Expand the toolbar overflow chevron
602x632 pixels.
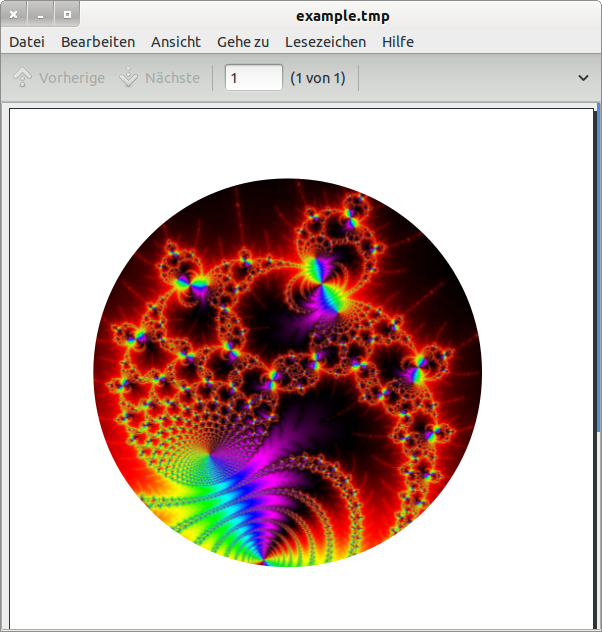point(584,78)
